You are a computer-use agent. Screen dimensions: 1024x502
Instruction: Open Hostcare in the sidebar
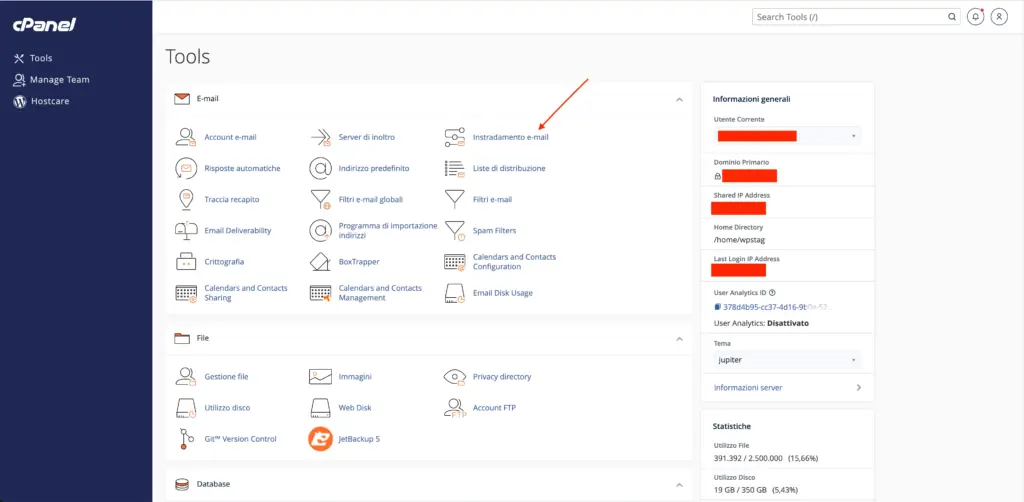click(49, 101)
